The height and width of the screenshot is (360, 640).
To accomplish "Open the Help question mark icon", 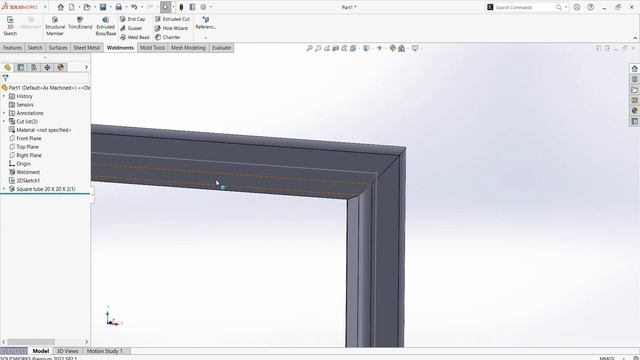I will 591,7.
